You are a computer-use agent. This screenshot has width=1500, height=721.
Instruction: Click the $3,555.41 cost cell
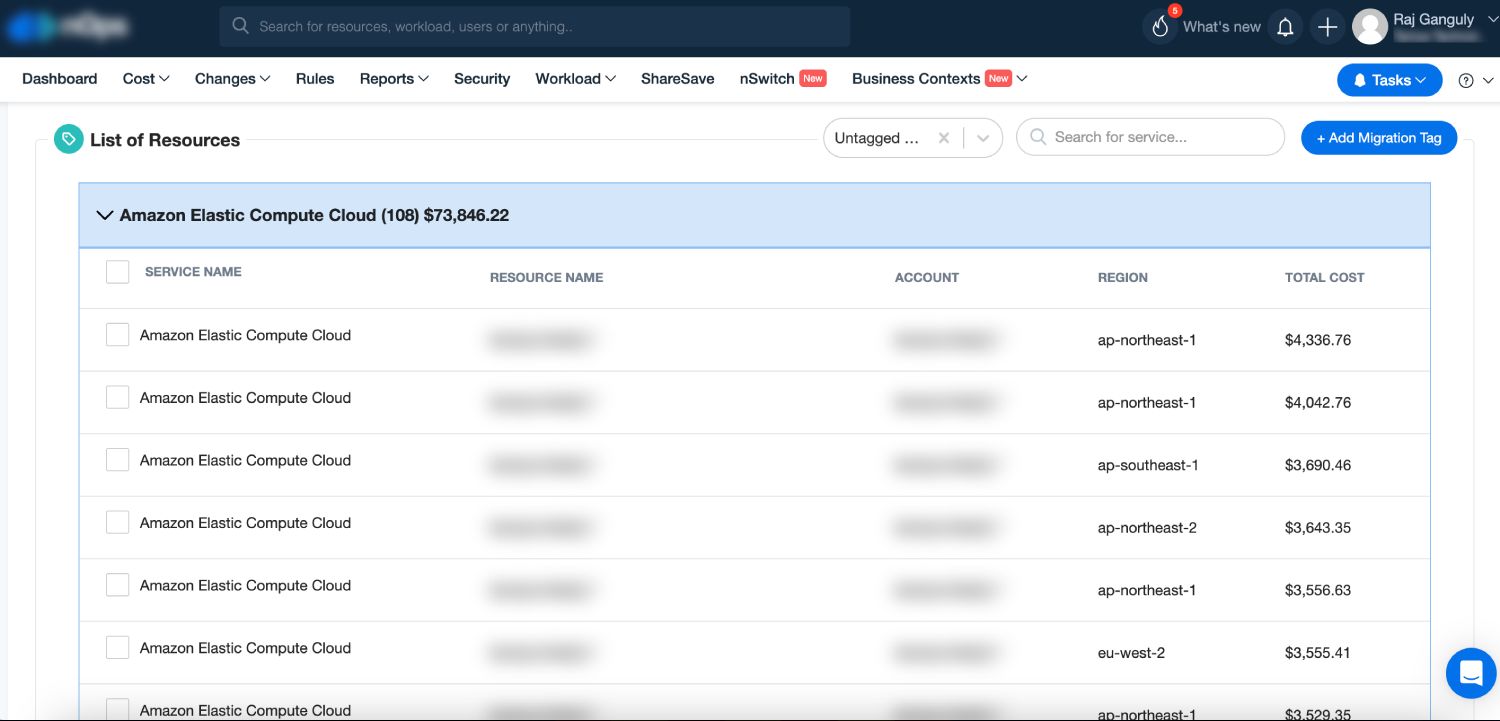point(1318,653)
